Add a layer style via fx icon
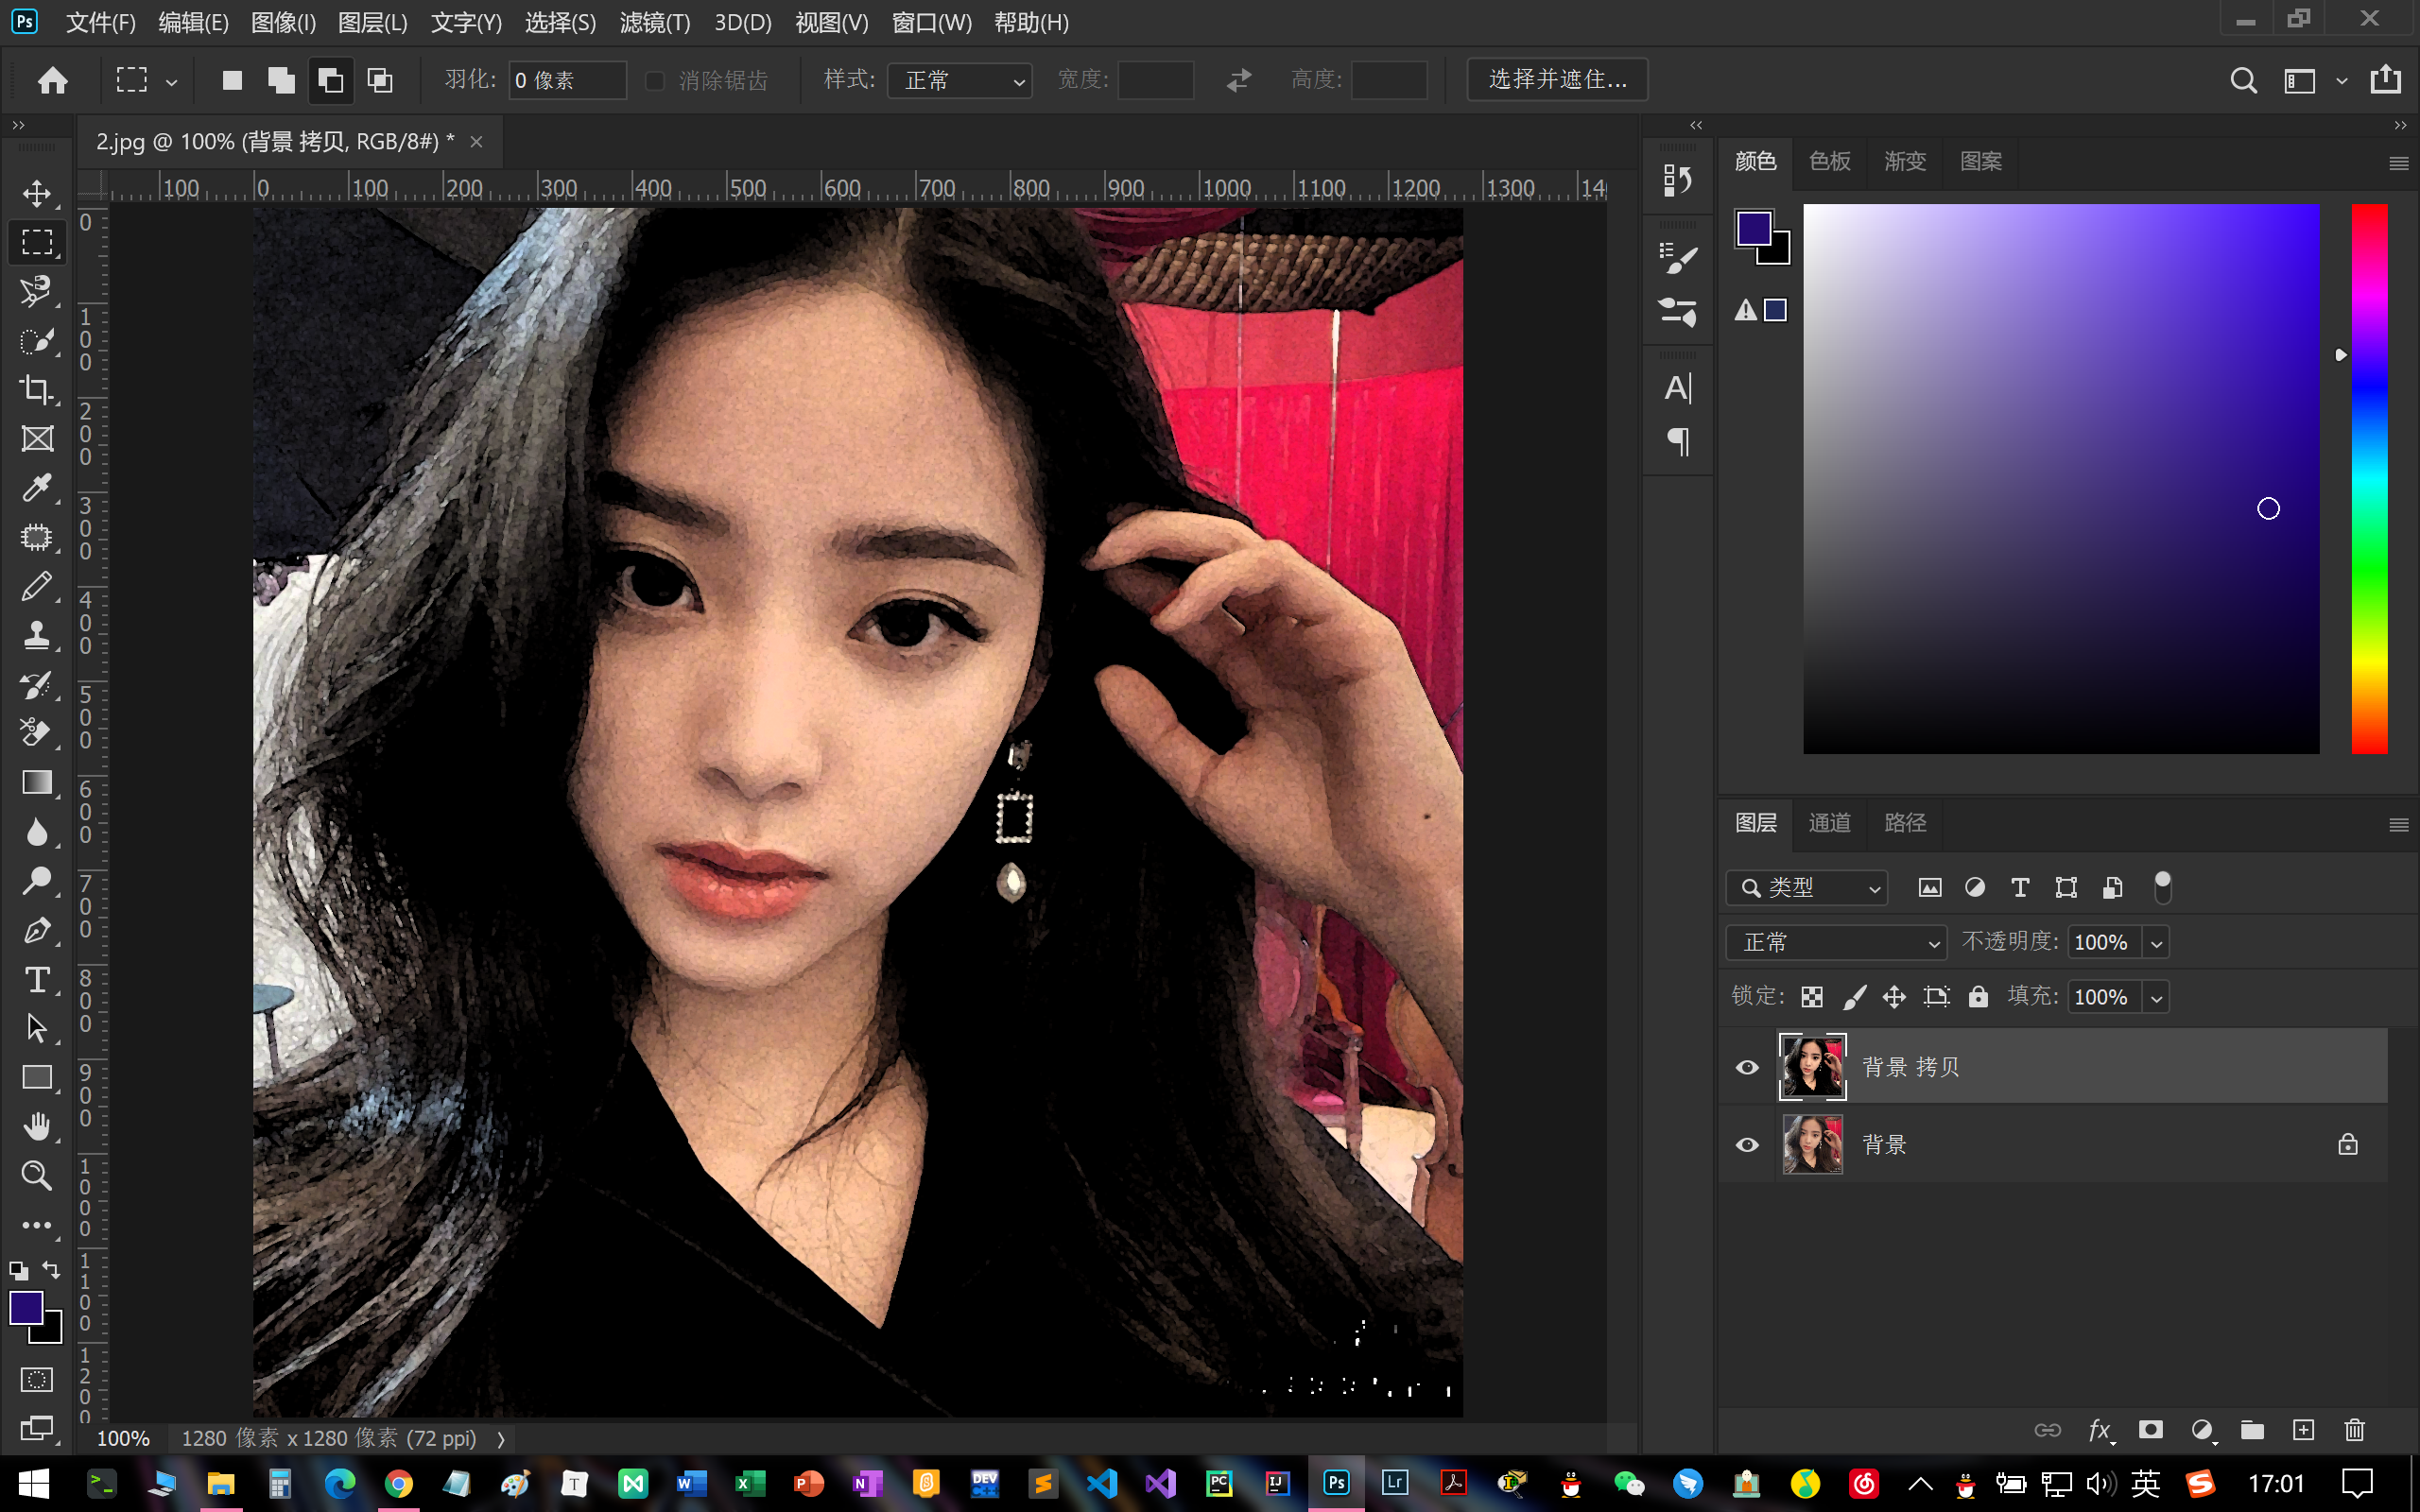The width and height of the screenshot is (2420, 1512). coord(2100,1430)
